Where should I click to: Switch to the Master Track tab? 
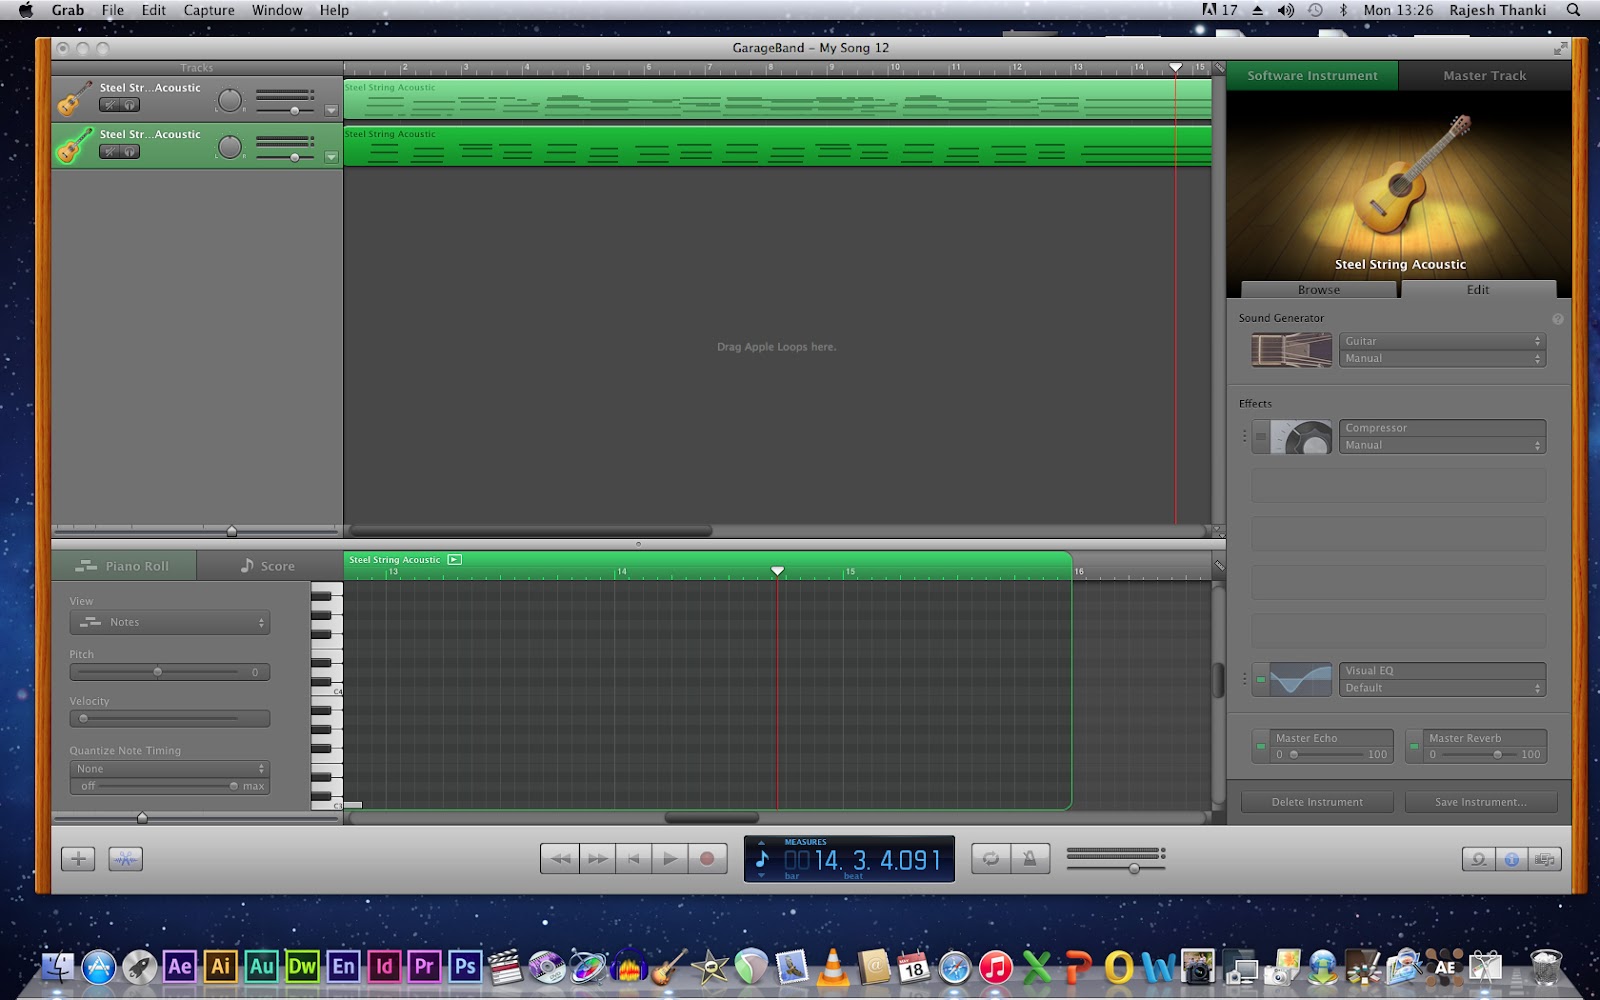[x=1485, y=76]
